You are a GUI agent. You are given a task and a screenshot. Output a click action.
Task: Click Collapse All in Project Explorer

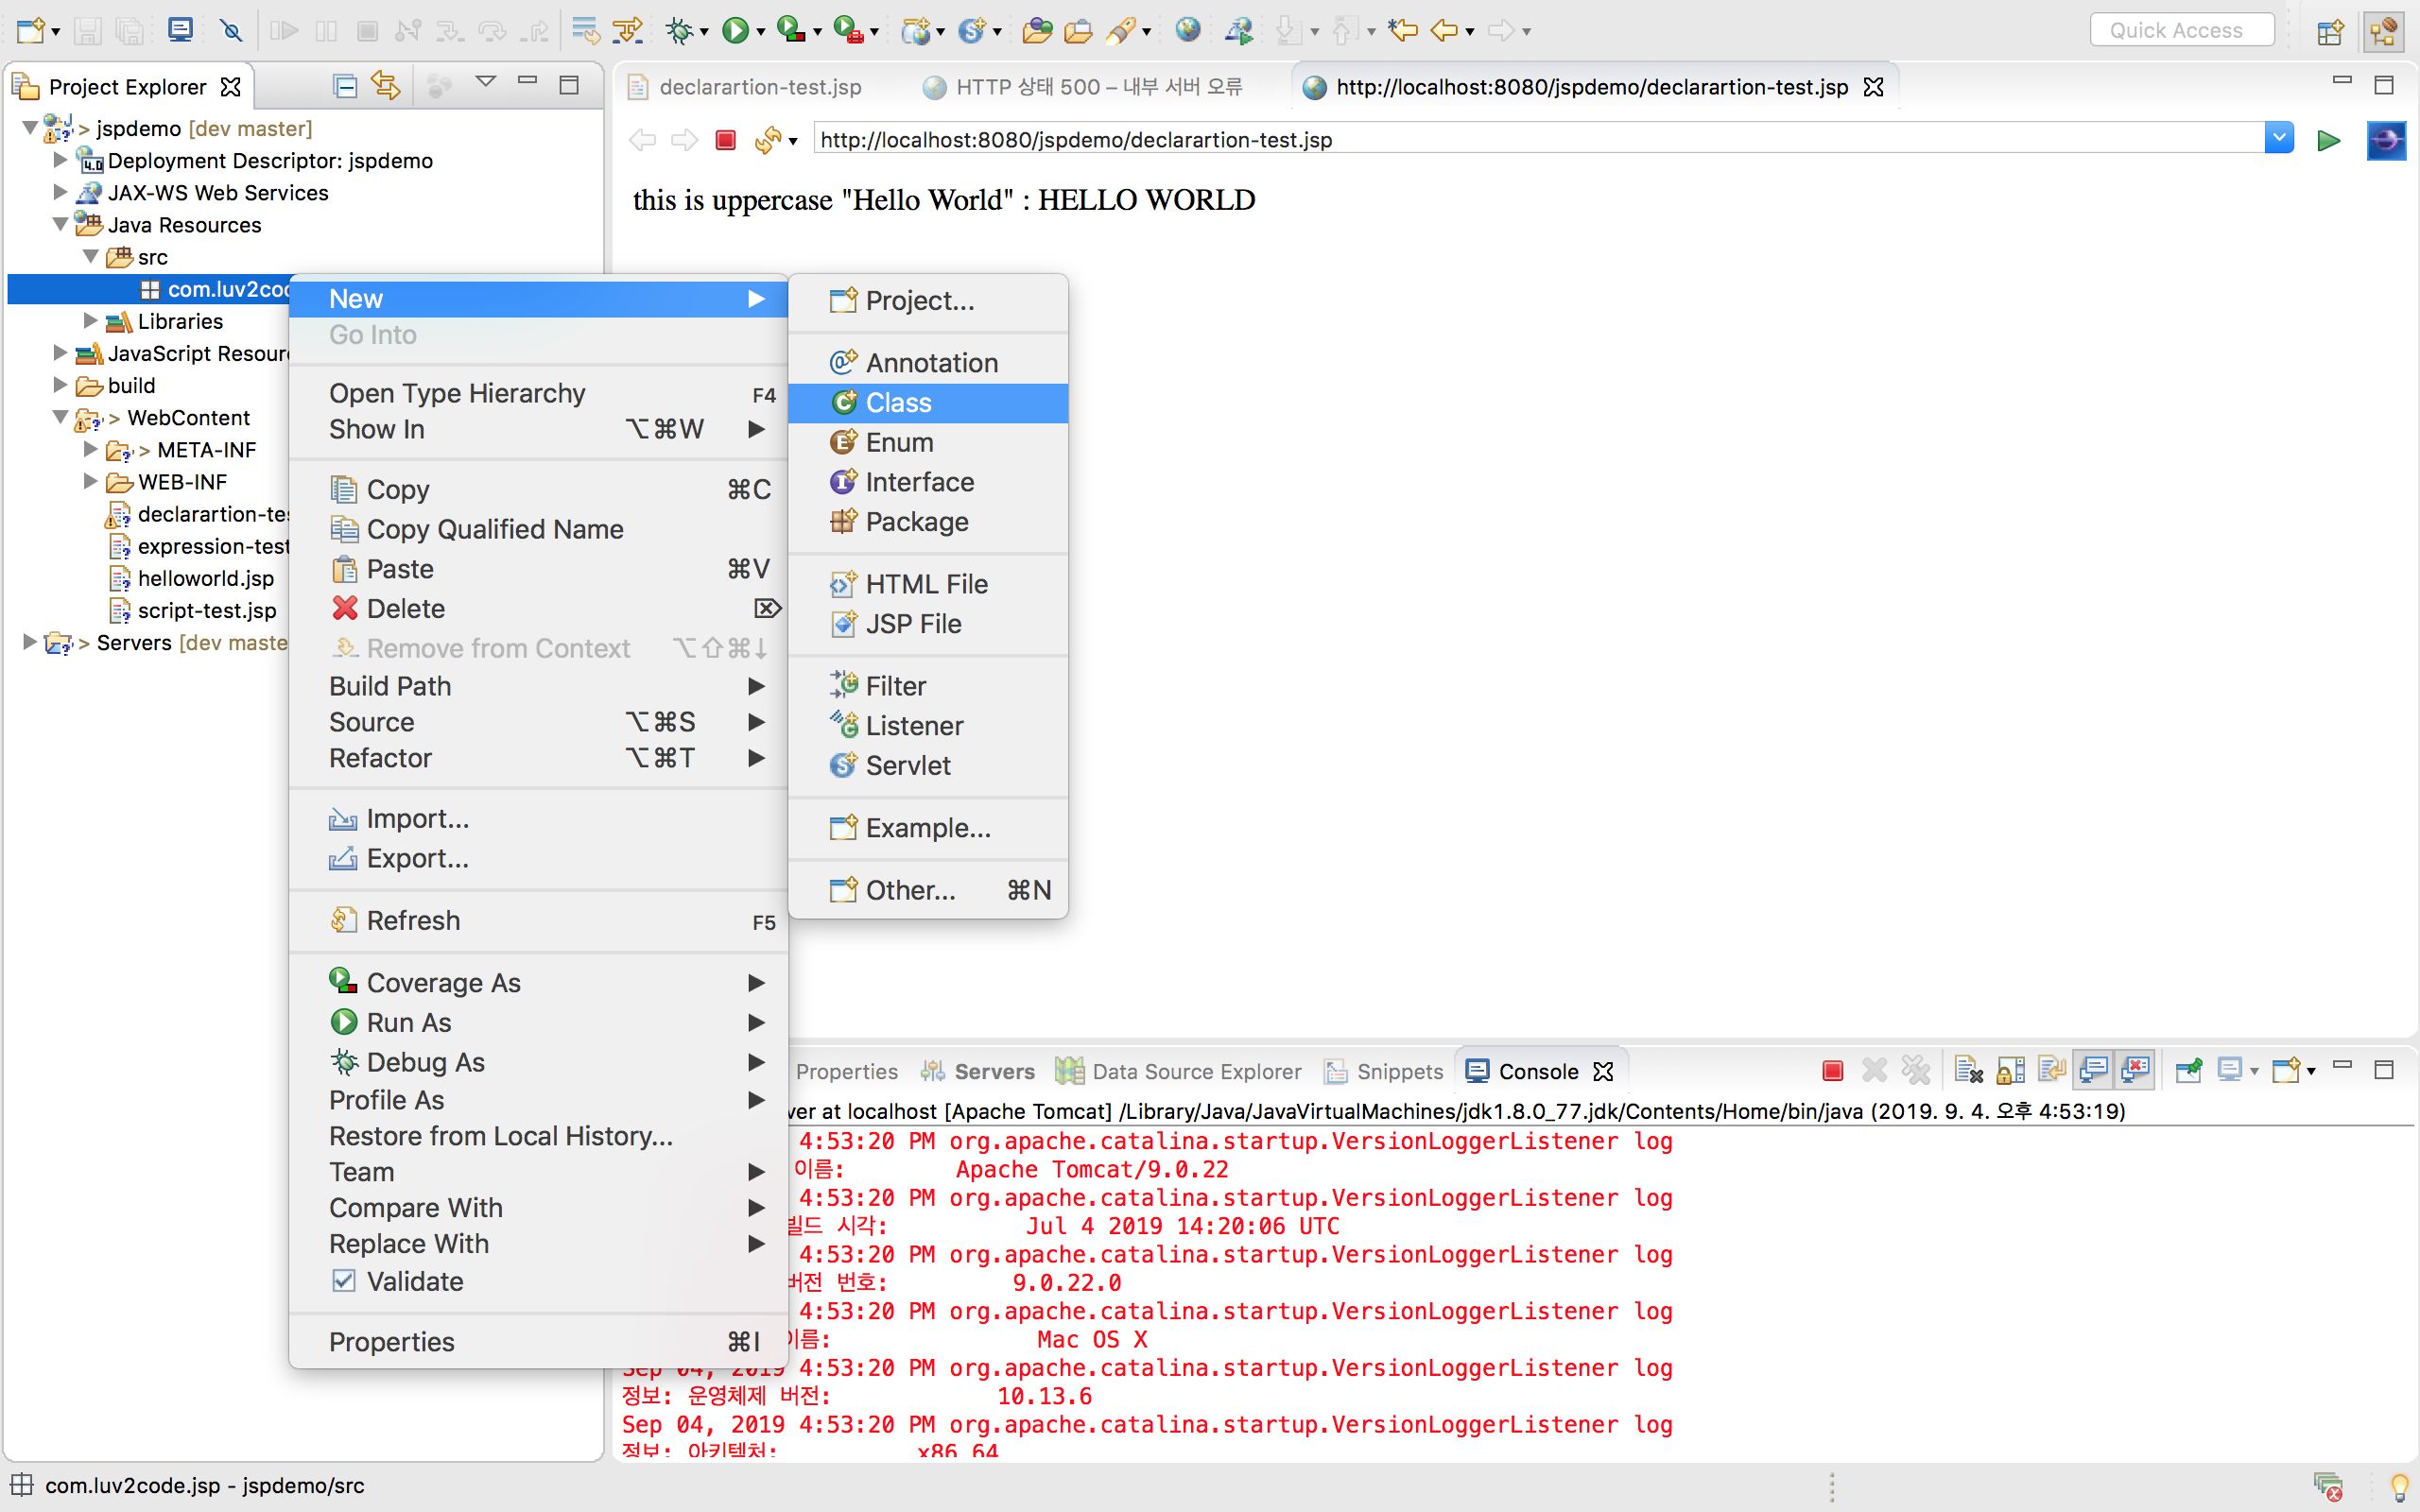(344, 86)
